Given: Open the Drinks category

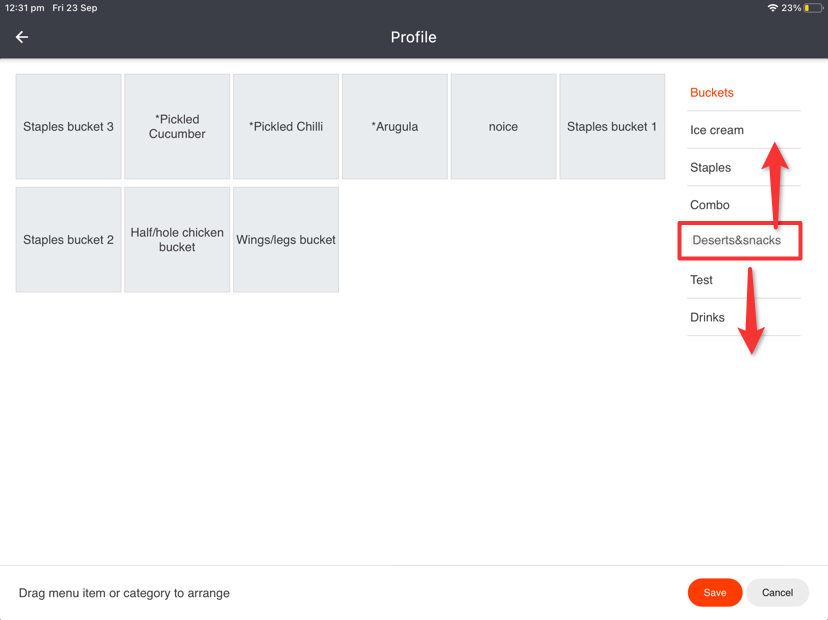Looking at the screenshot, I should tap(708, 318).
